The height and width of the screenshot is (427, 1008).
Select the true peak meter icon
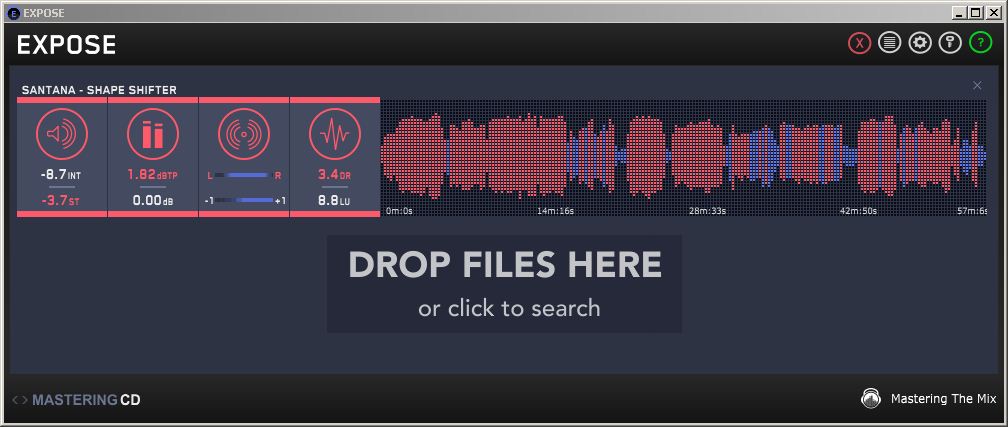click(153, 134)
